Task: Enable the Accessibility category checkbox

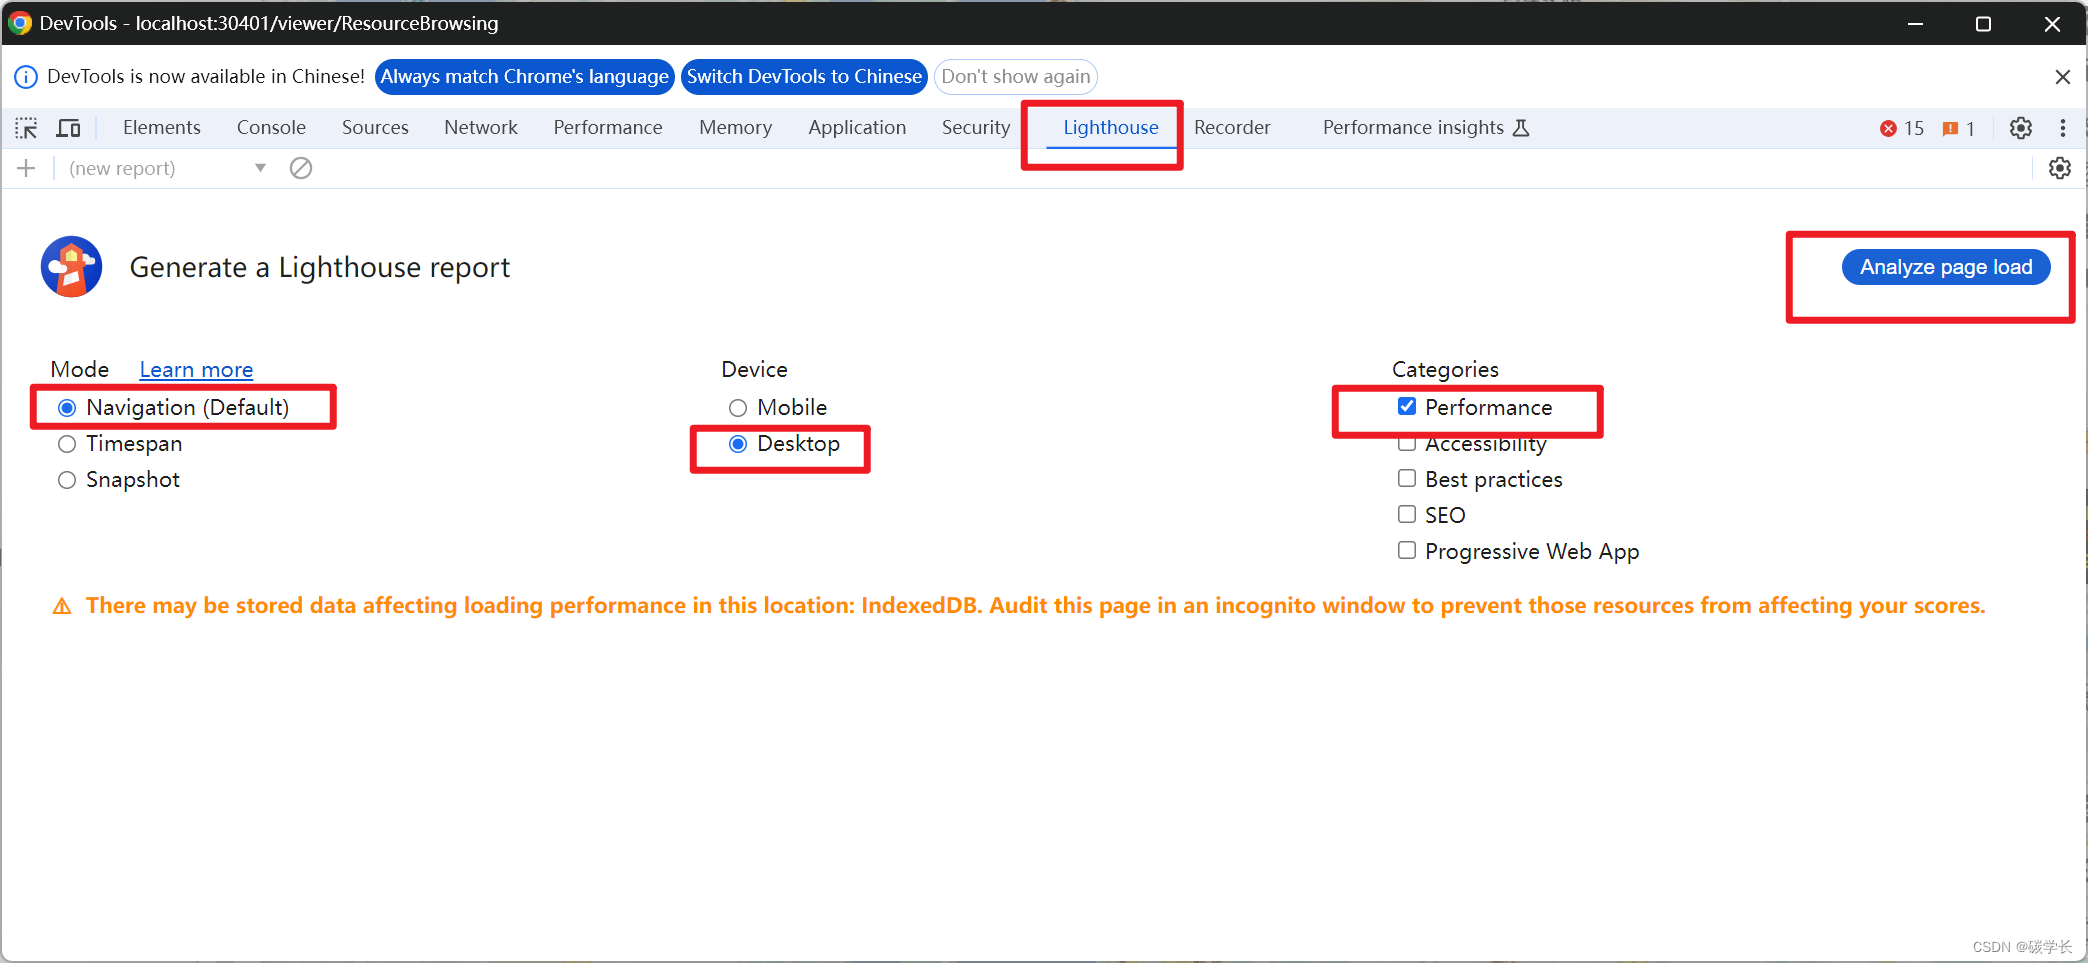Action: (1407, 443)
